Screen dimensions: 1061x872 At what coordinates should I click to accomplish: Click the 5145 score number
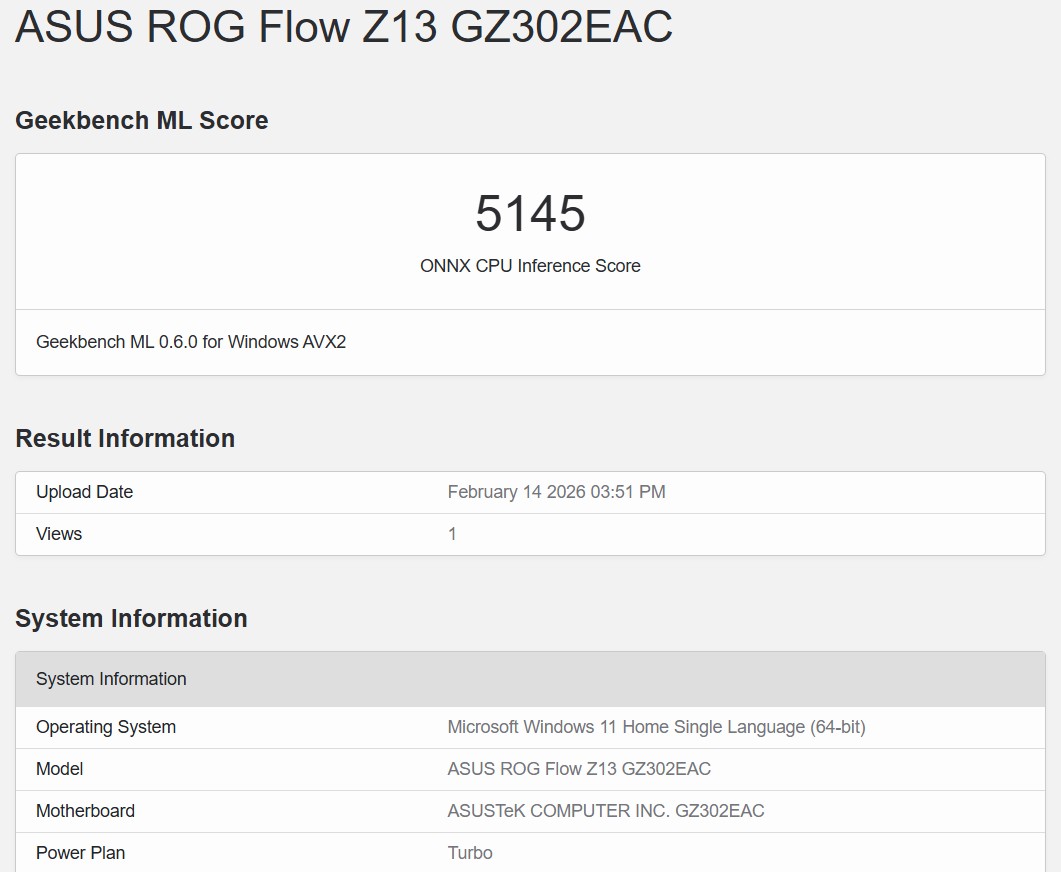530,213
